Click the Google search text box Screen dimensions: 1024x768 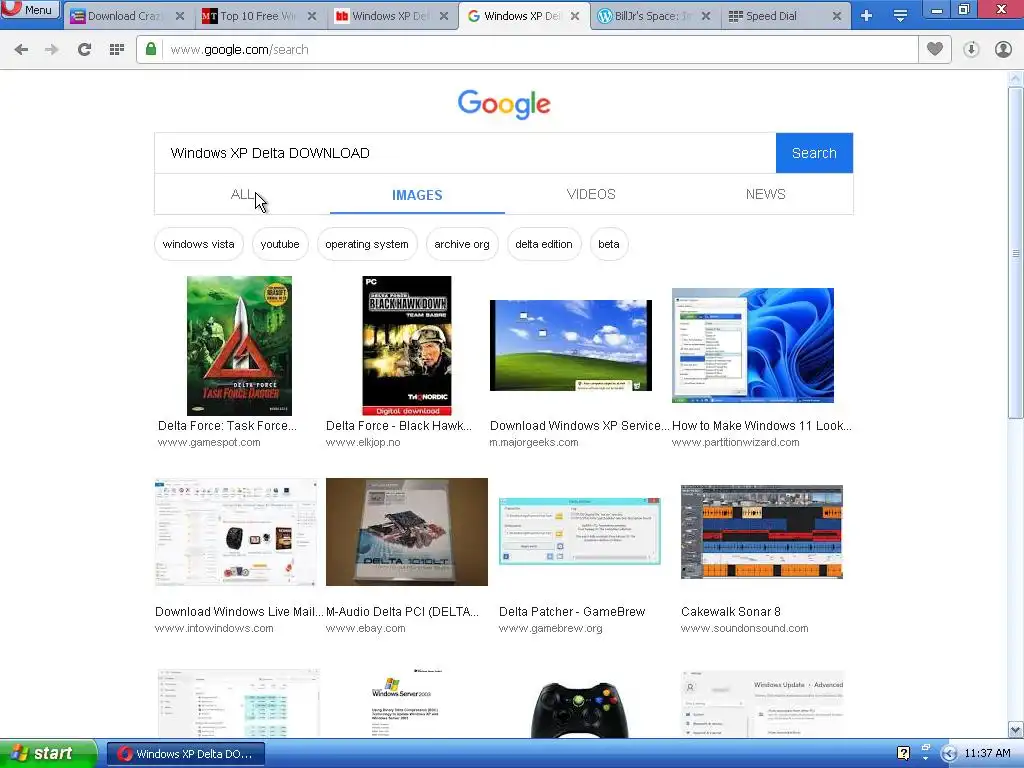pyautogui.click(x=465, y=153)
